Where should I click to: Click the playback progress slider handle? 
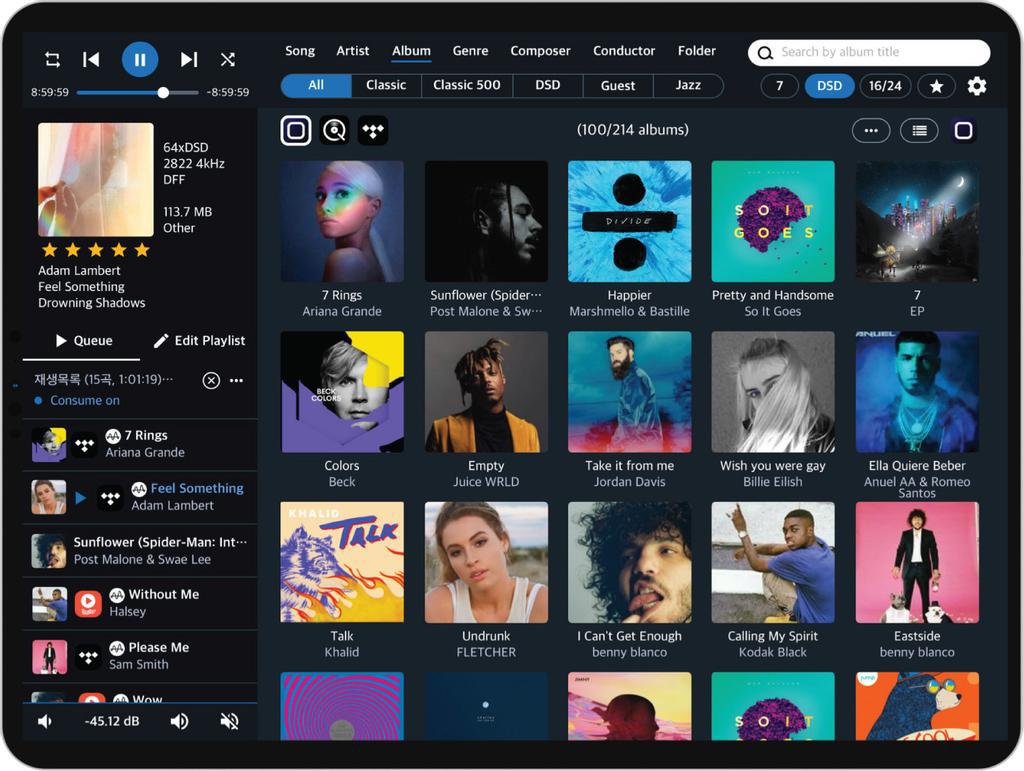pos(163,93)
